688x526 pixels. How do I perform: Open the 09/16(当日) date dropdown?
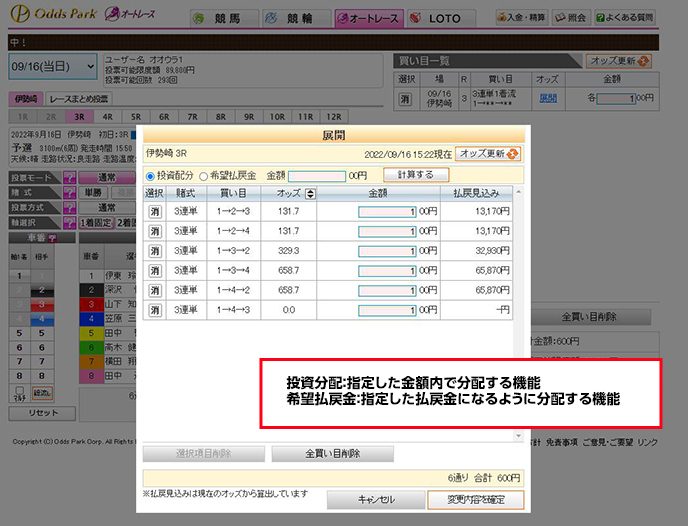[x=53, y=67]
